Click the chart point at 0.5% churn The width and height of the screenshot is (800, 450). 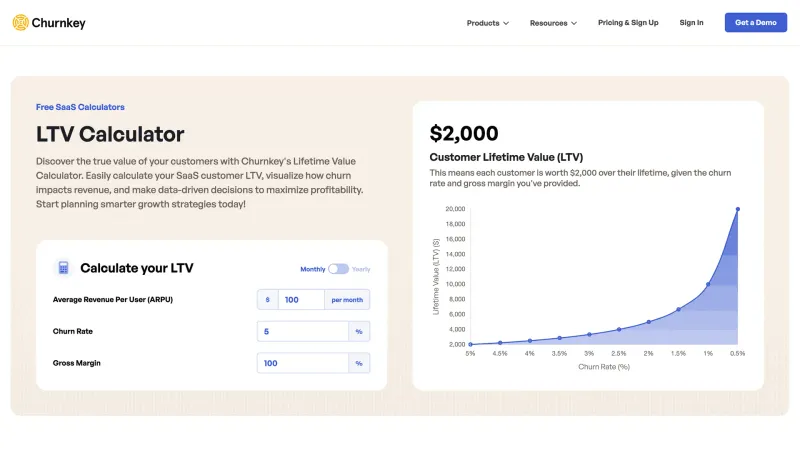tap(737, 209)
